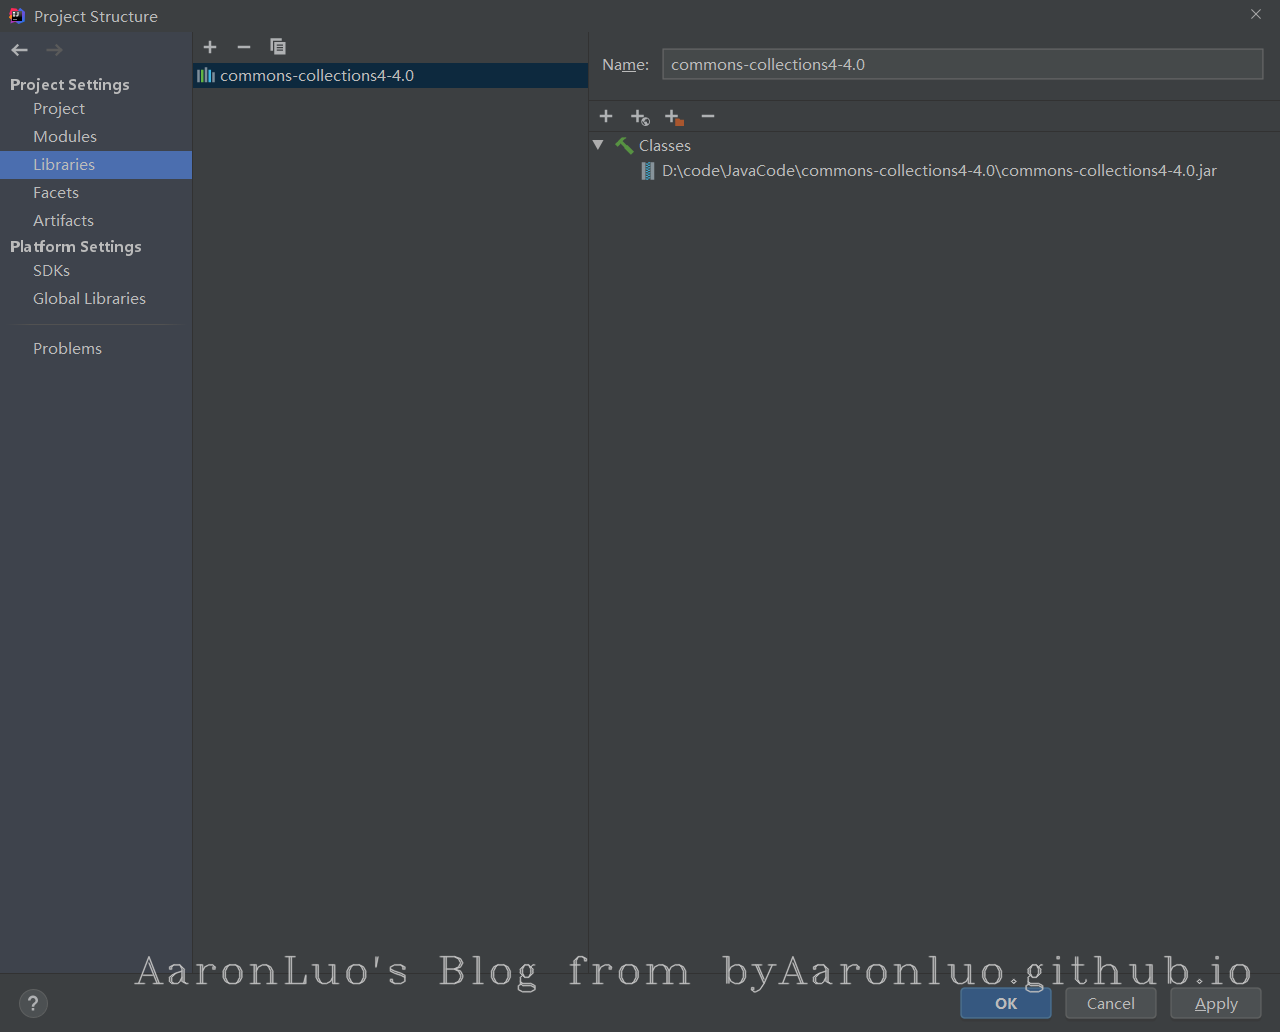Open the Modules settings page
1280x1032 pixels.
tap(65, 137)
